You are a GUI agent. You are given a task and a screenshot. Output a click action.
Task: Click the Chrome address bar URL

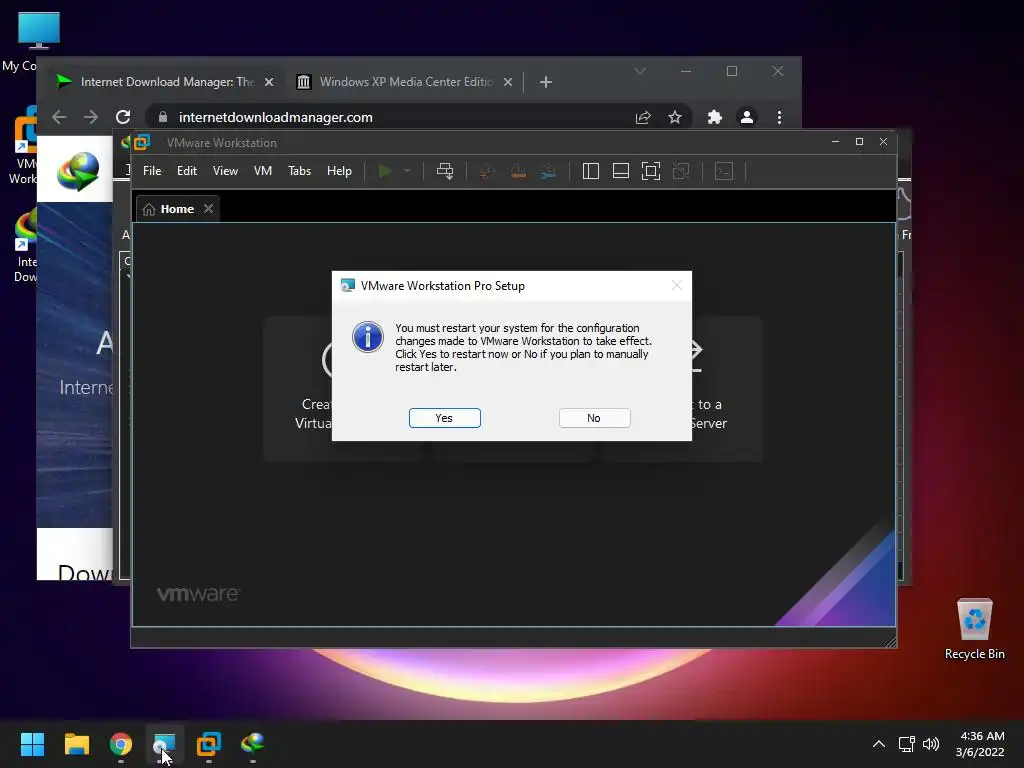point(276,118)
